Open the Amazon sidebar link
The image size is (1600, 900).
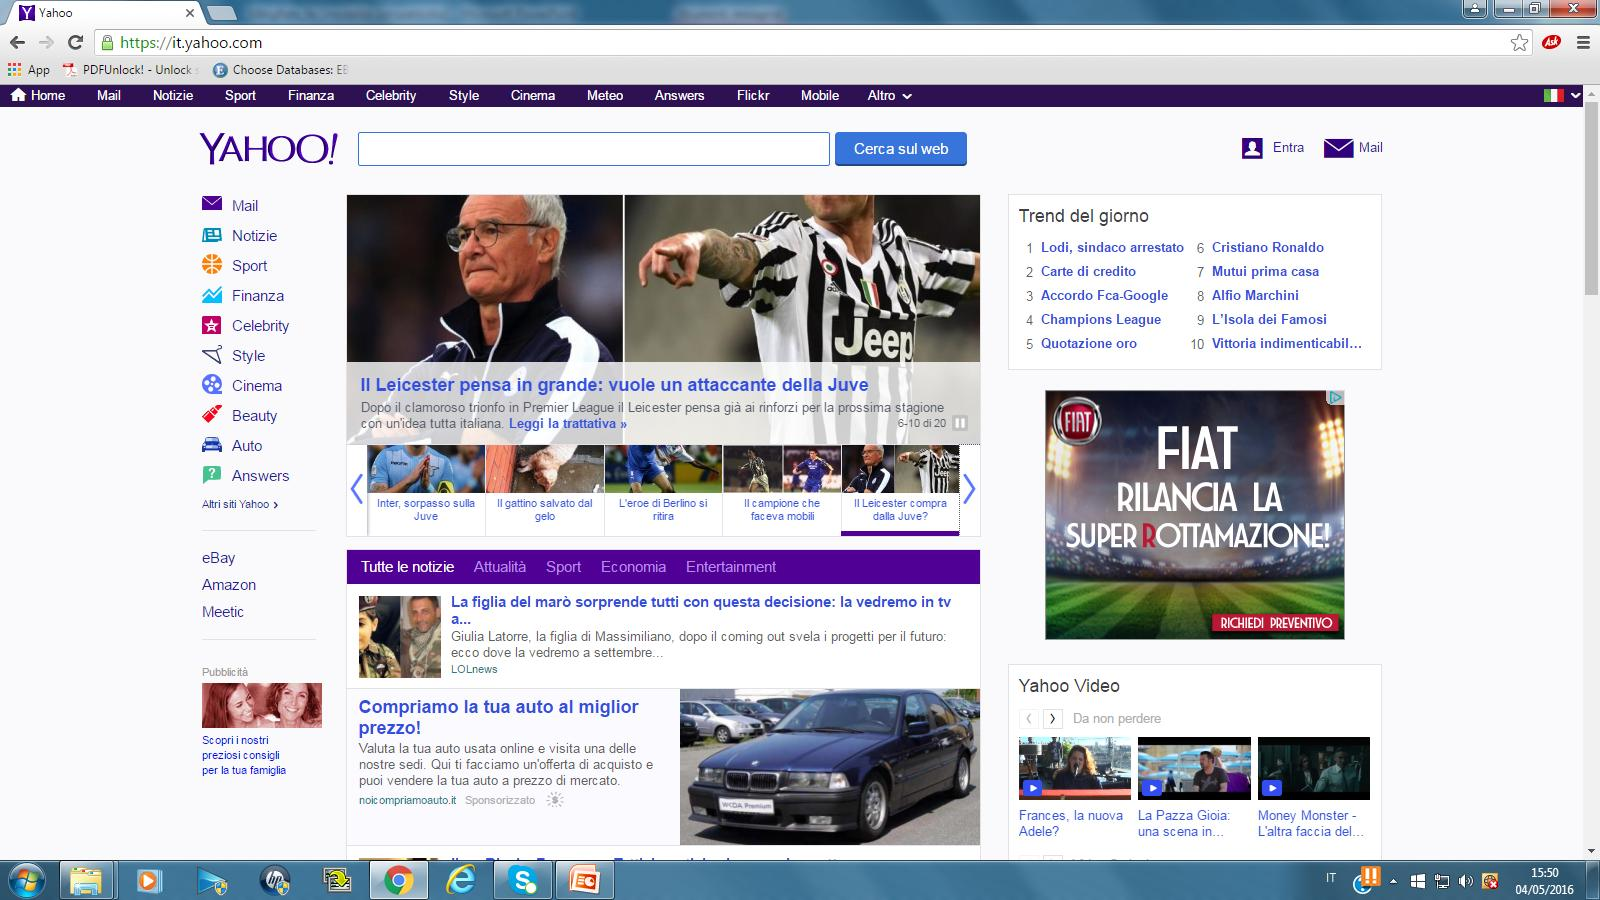coord(229,585)
